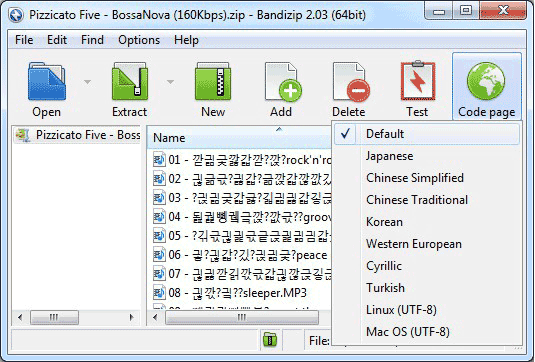Minimize the Bandizip window
Viewport: 535px width, 362px height.
[x=439, y=11]
